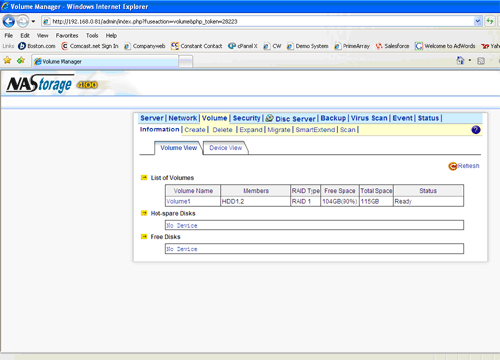
Task: Click the Volume1 link in volumes list
Action: click(178, 201)
